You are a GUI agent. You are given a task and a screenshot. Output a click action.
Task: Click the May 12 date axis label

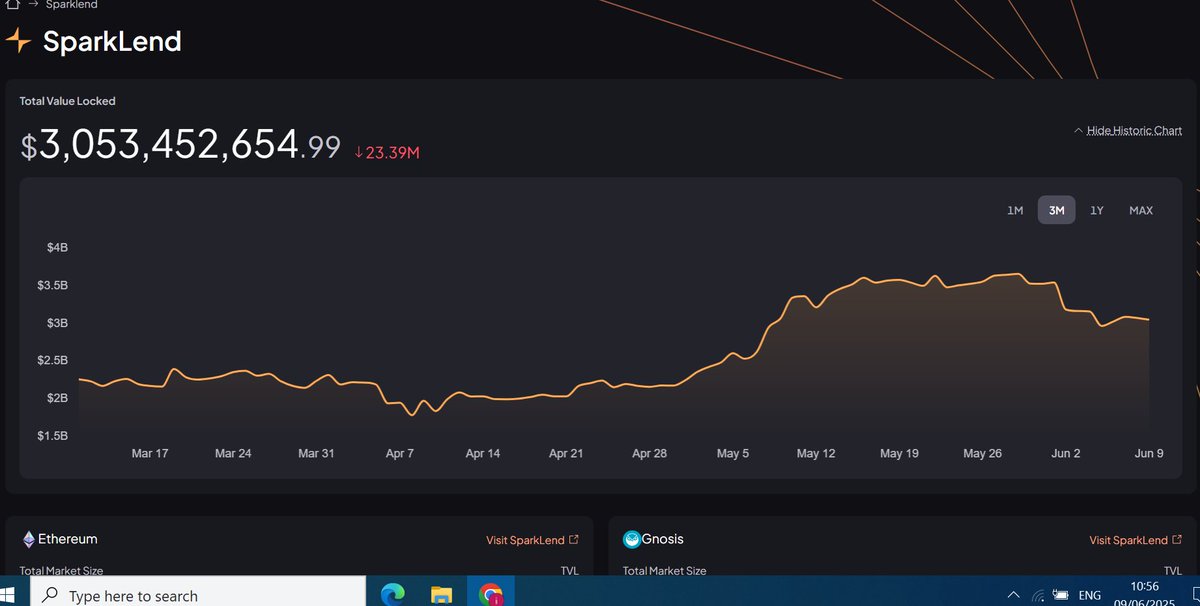(816, 454)
